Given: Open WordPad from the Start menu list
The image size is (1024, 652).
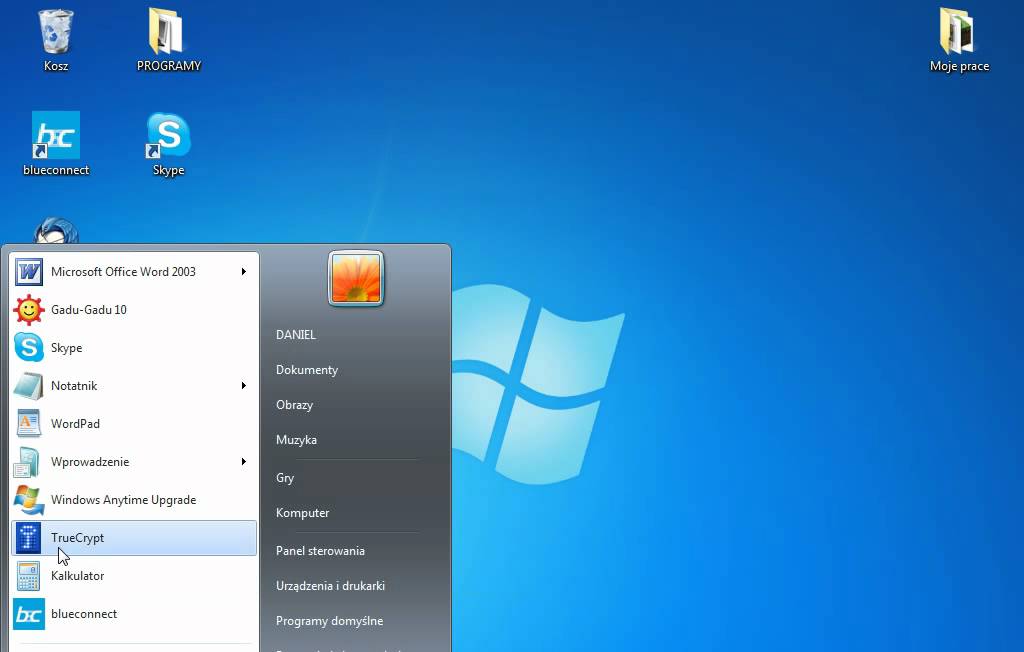Looking at the screenshot, I should (134, 423).
